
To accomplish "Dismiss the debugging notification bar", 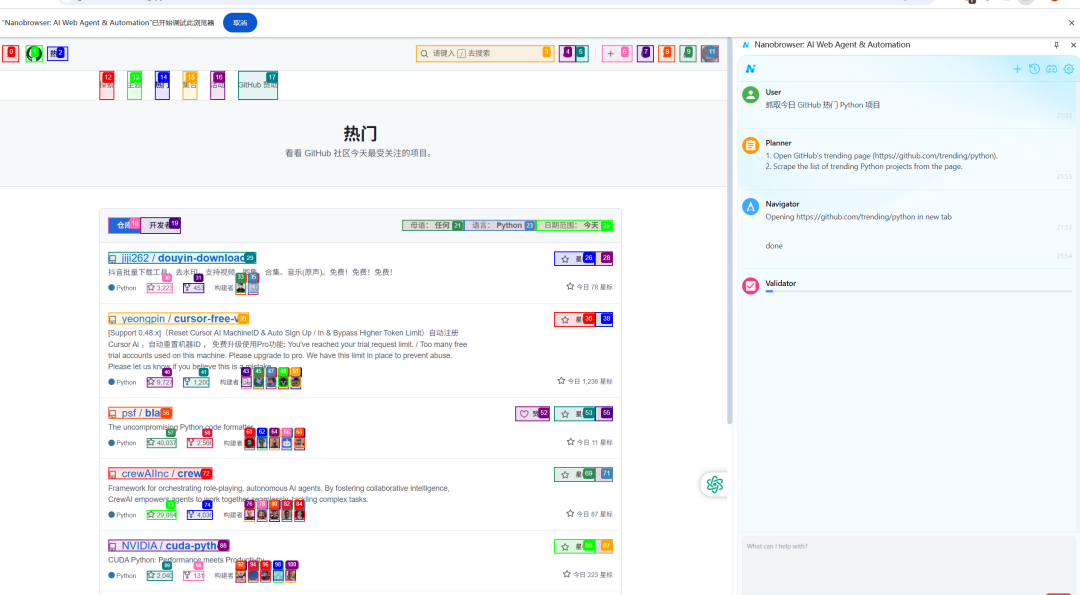I will [x=1071, y=23].
